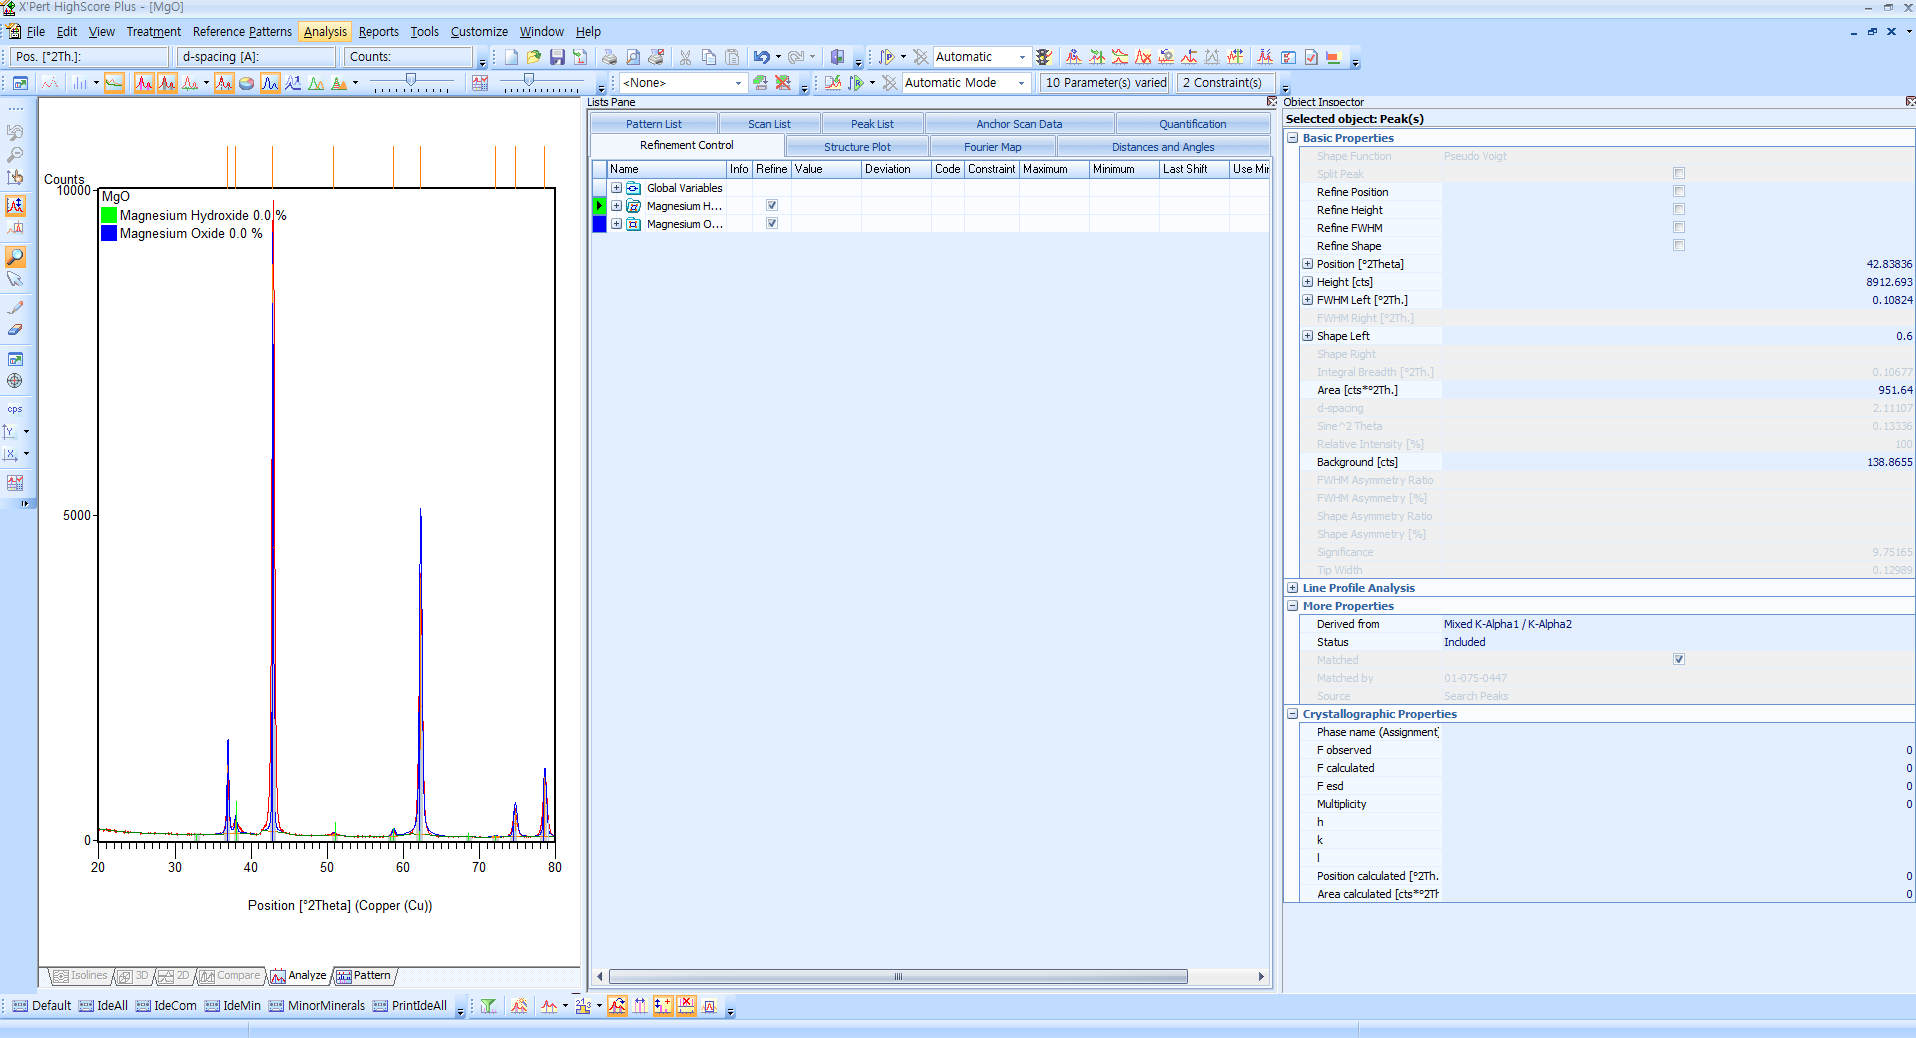Image resolution: width=1916 pixels, height=1038 pixels.
Task: Switch to the Fourier Map tab
Action: pyautogui.click(x=993, y=147)
